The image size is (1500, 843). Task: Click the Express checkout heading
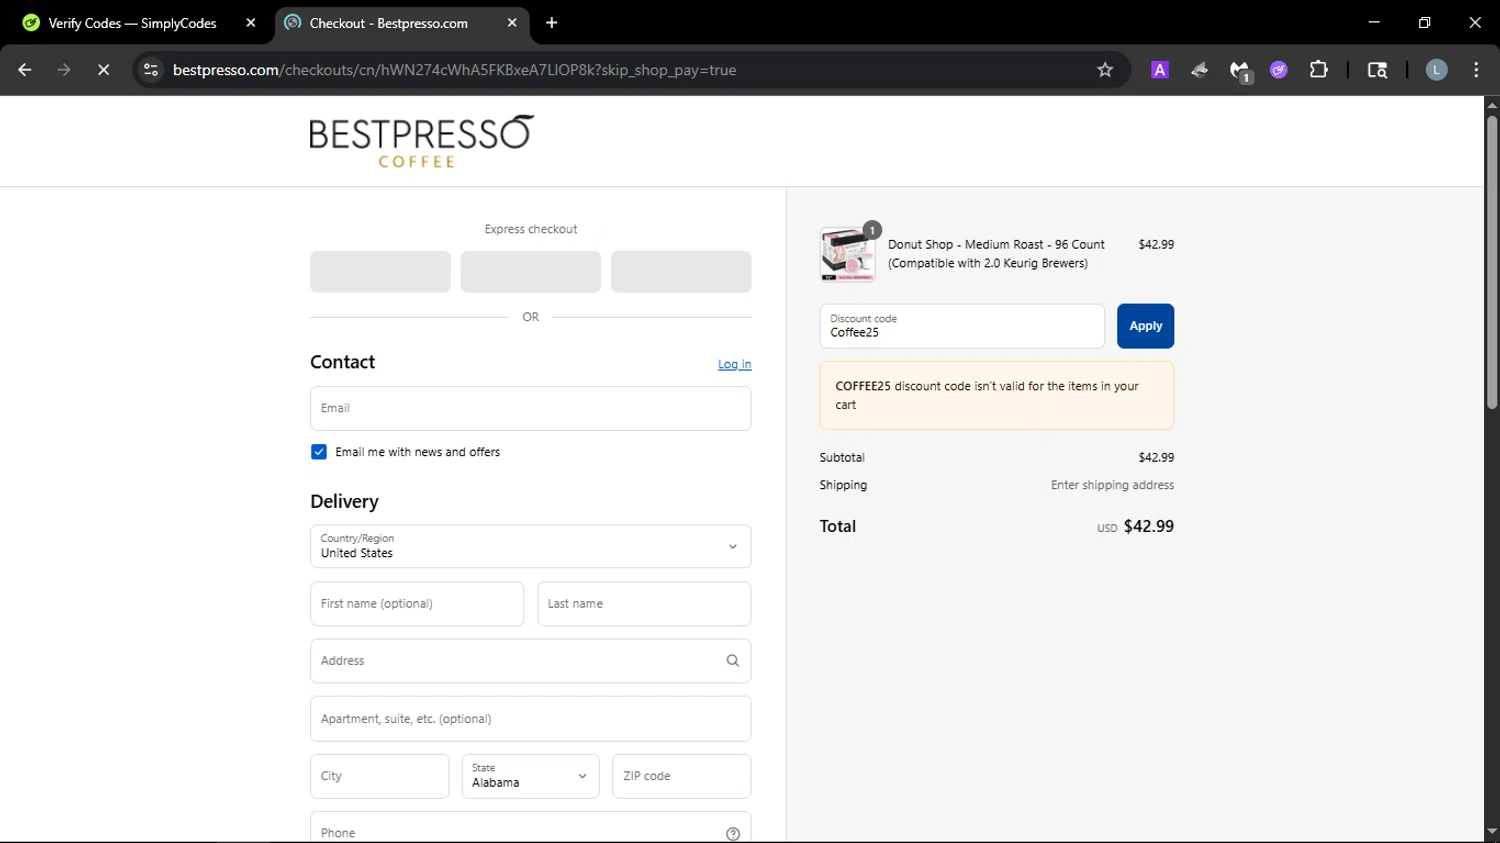pyautogui.click(x=531, y=229)
